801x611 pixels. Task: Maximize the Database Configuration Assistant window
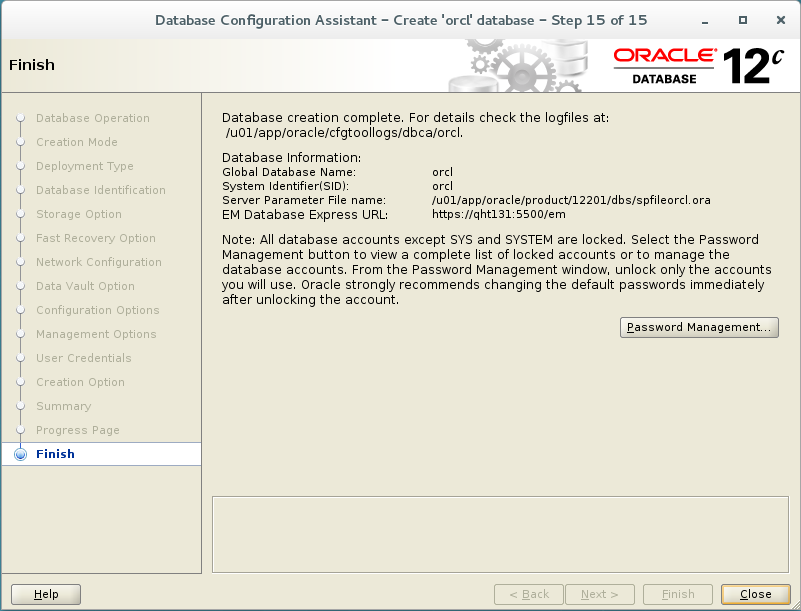pyautogui.click(x=743, y=20)
